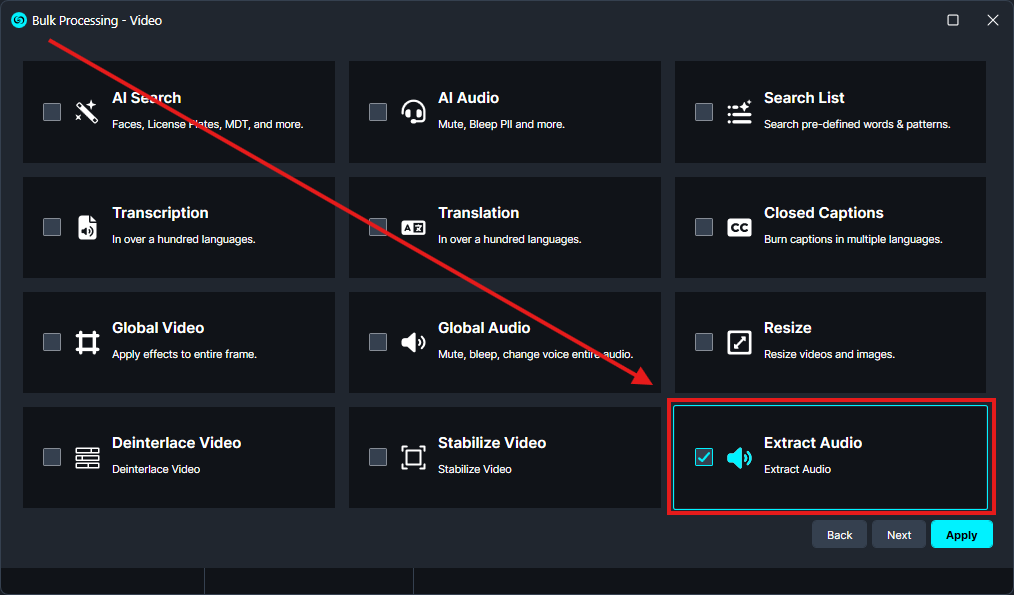Return with the Back button
Screen dimensions: 1014x595
tap(839, 535)
